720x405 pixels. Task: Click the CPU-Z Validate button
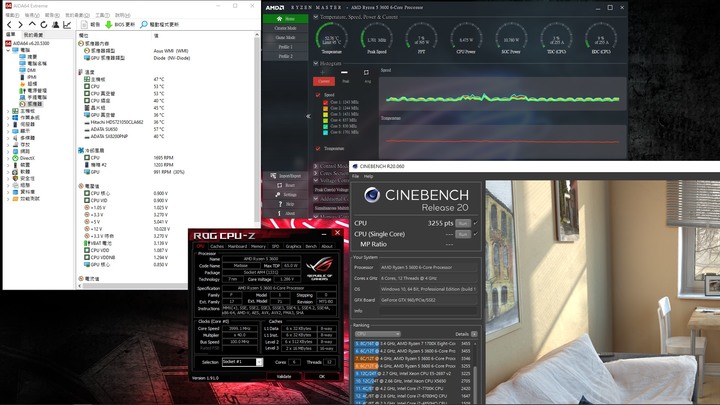point(284,377)
